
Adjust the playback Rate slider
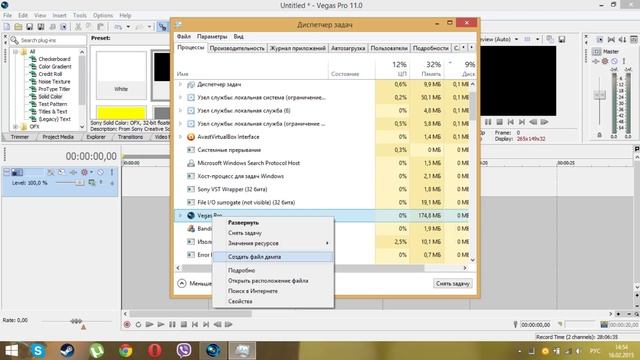(x=76, y=321)
